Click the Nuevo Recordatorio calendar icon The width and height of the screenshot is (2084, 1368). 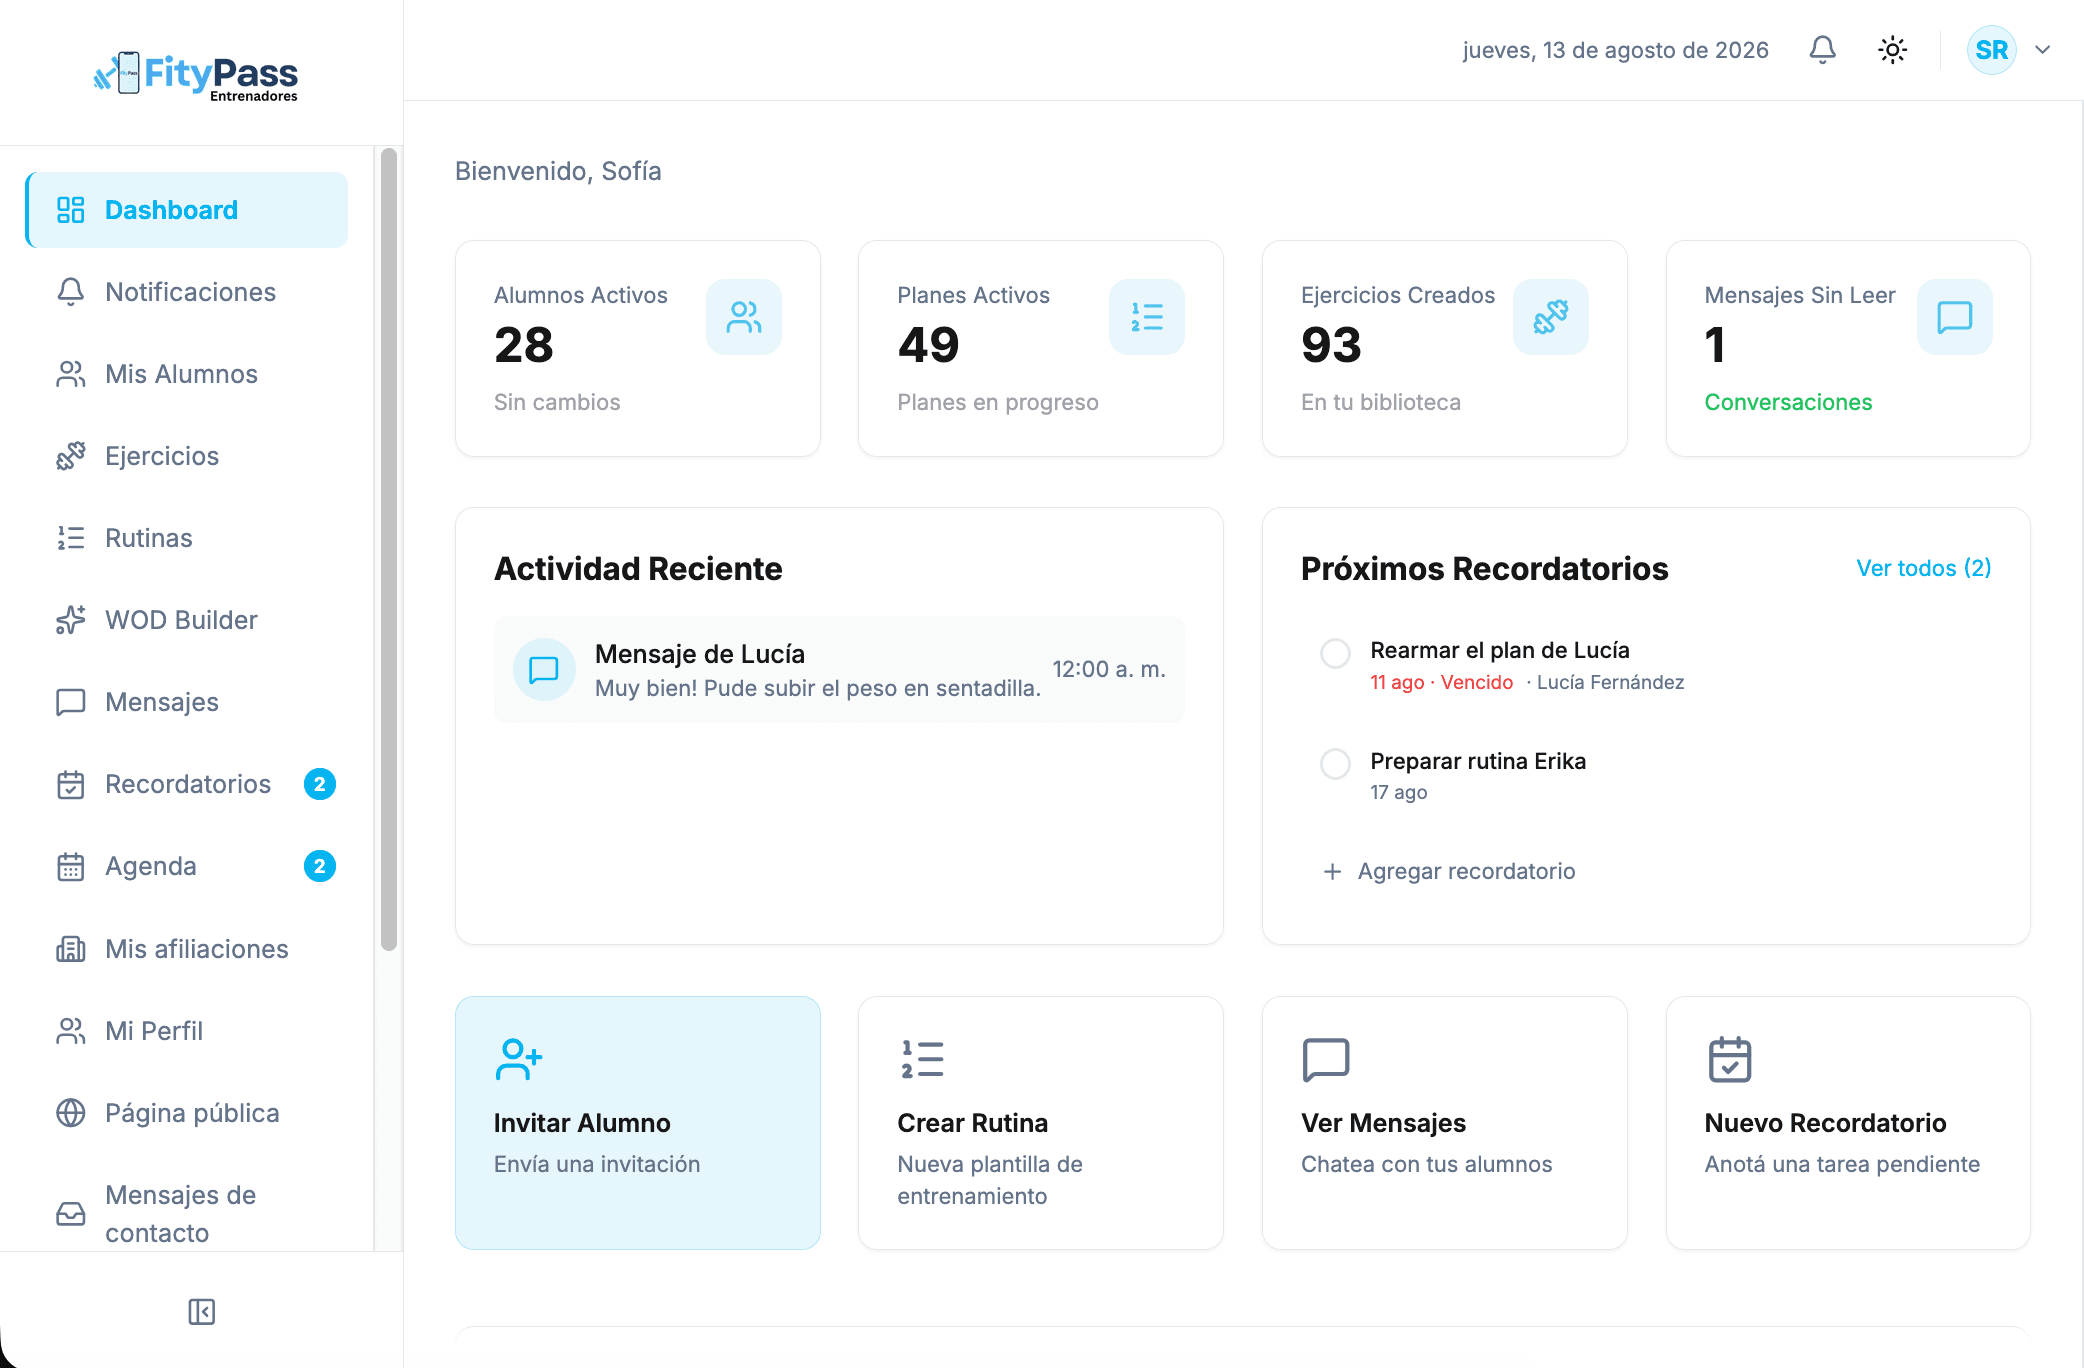(x=1730, y=1059)
